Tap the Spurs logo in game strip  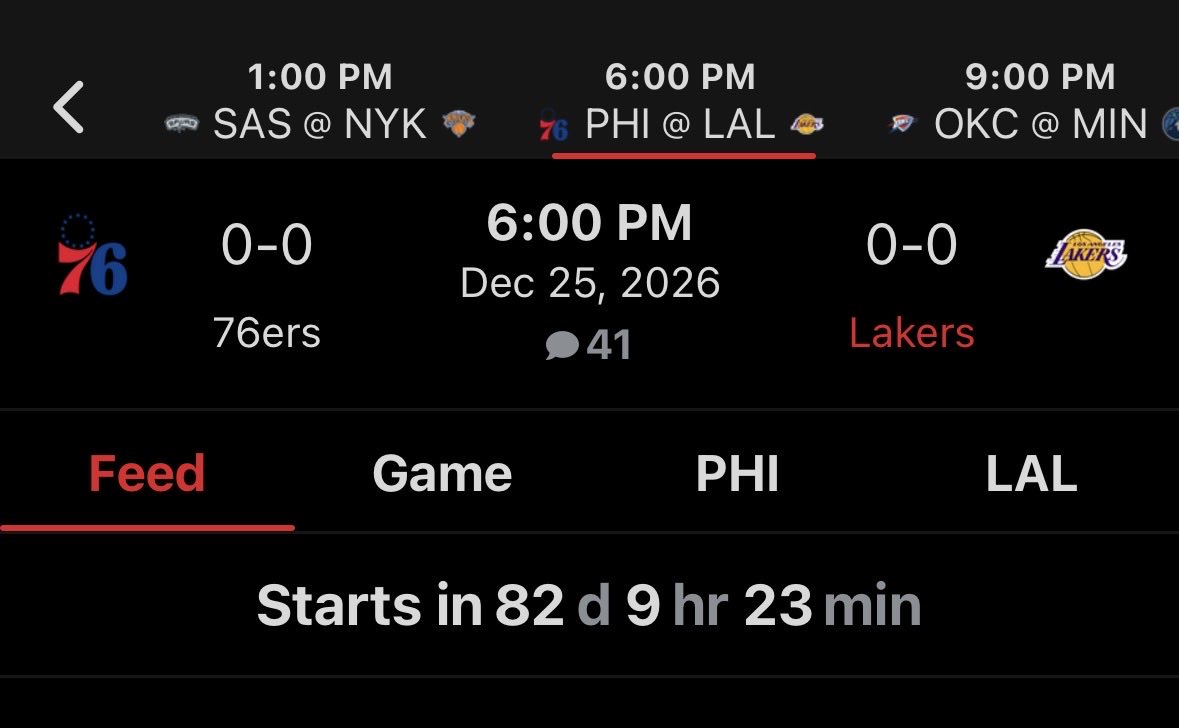182,123
